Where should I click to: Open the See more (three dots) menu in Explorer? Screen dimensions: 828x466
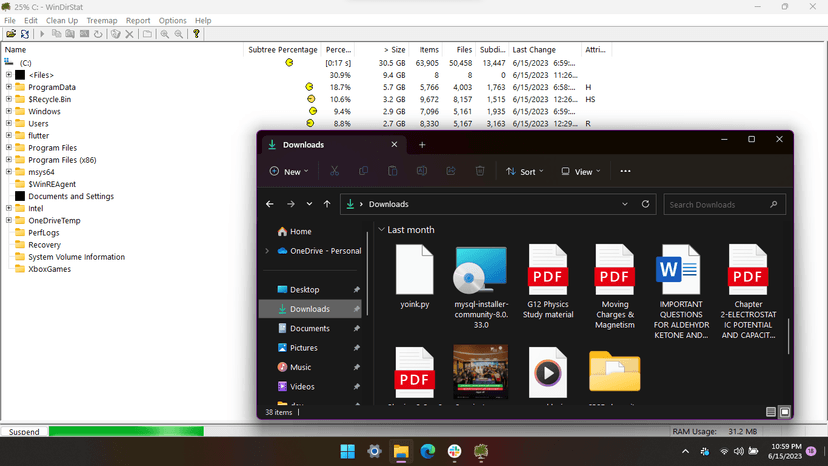pos(625,171)
